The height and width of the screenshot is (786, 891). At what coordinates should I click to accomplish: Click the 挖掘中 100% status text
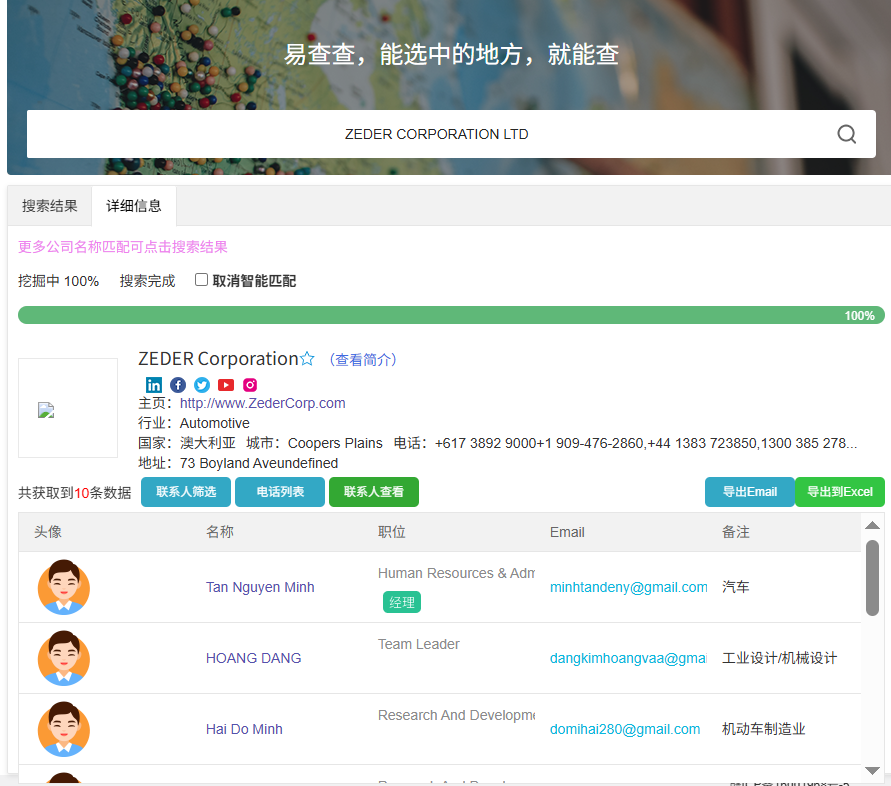pos(59,281)
